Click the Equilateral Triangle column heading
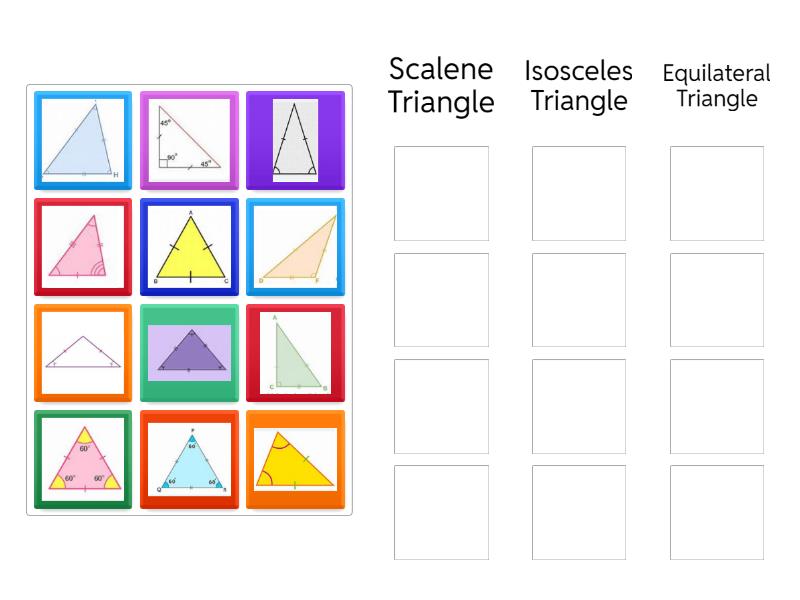 [717, 85]
